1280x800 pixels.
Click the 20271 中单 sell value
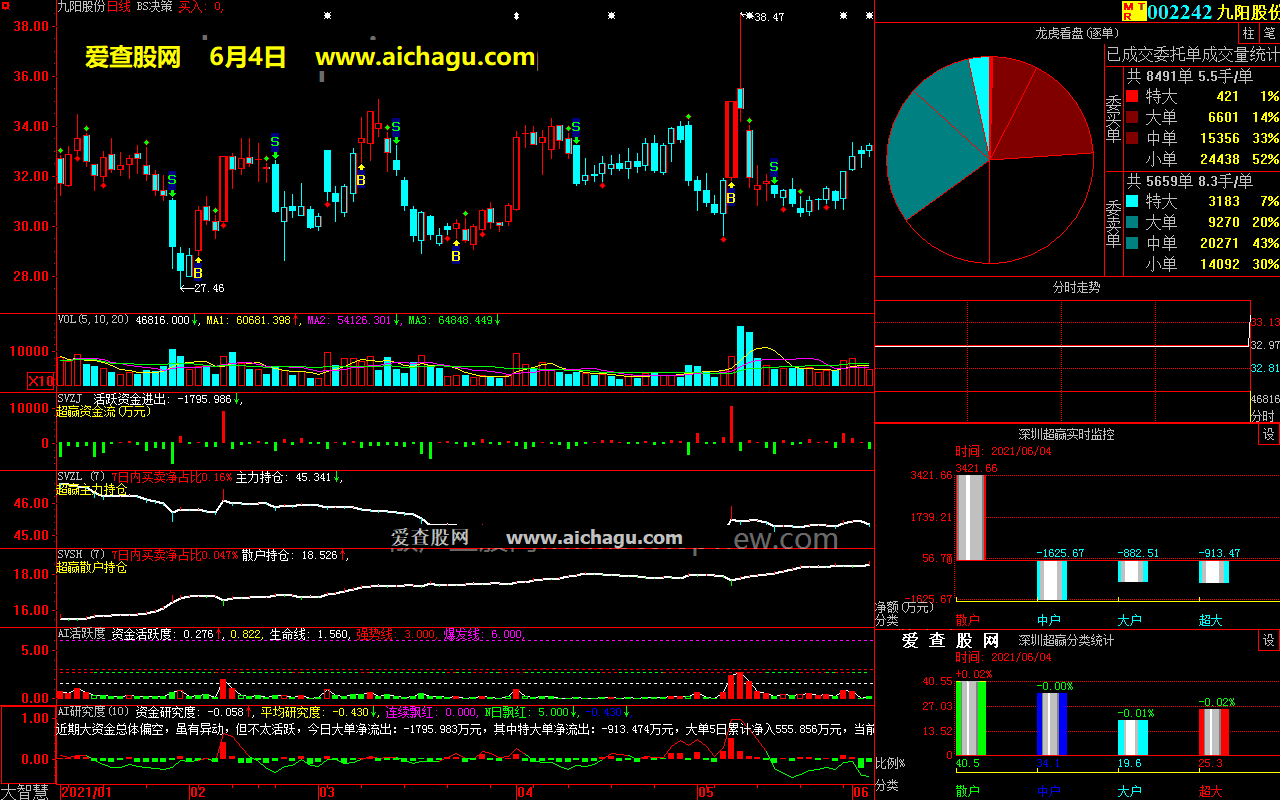point(1220,243)
